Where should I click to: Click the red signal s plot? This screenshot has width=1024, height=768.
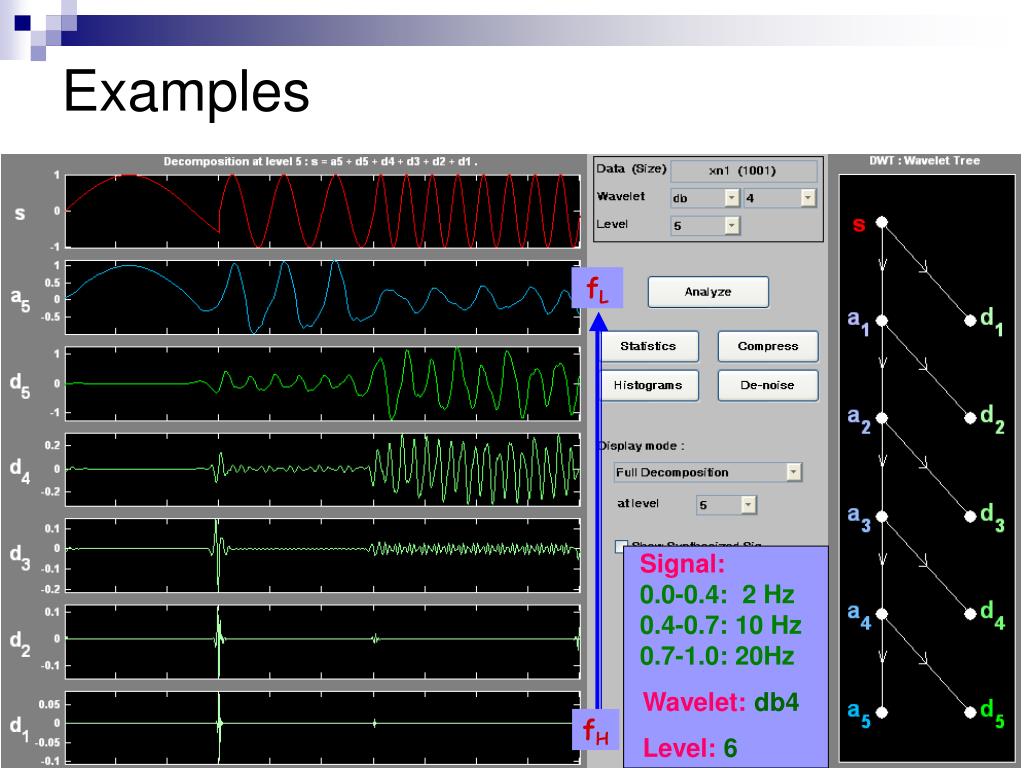(323, 211)
